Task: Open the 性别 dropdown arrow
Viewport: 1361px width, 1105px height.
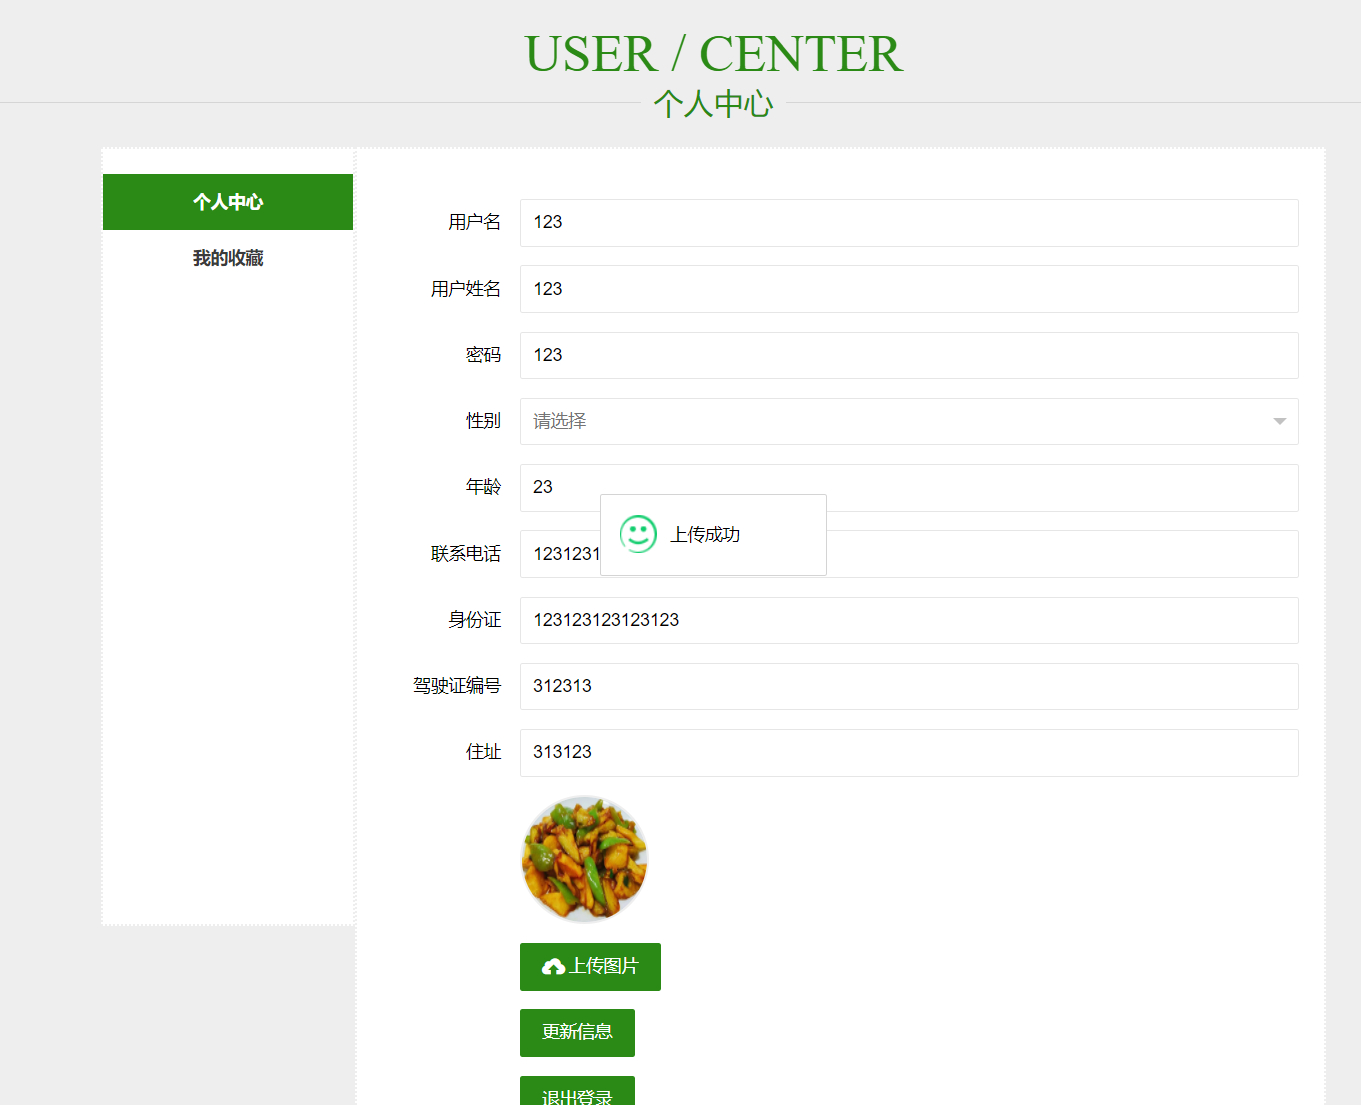Action: 1279,421
